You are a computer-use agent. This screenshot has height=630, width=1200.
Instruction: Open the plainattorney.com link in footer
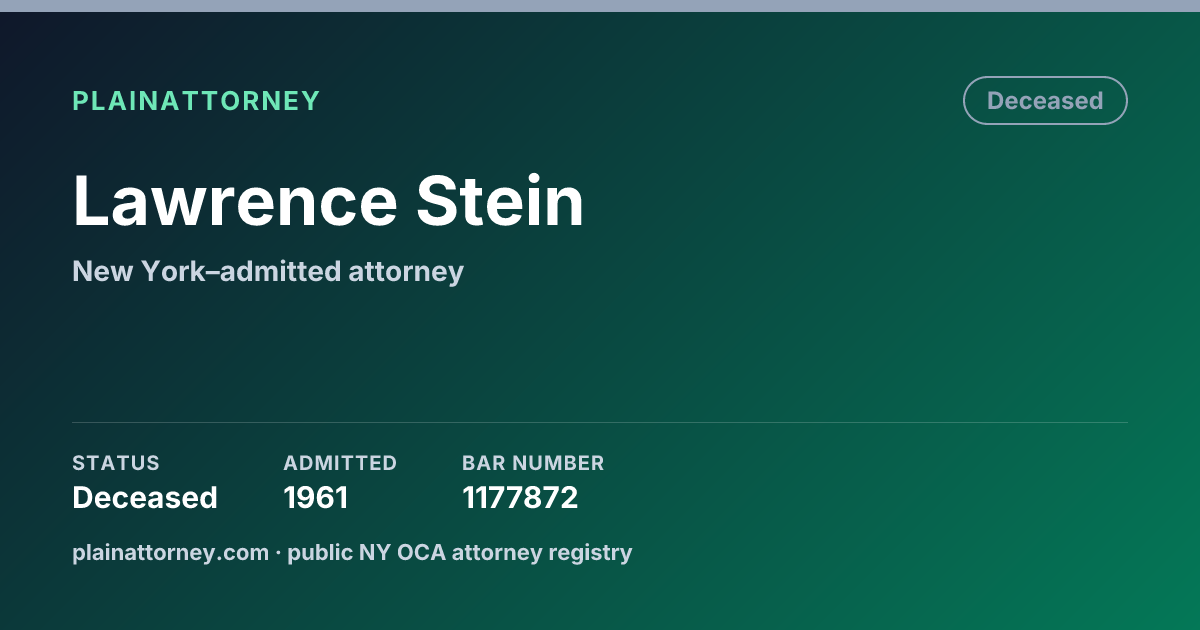pyautogui.click(x=170, y=552)
